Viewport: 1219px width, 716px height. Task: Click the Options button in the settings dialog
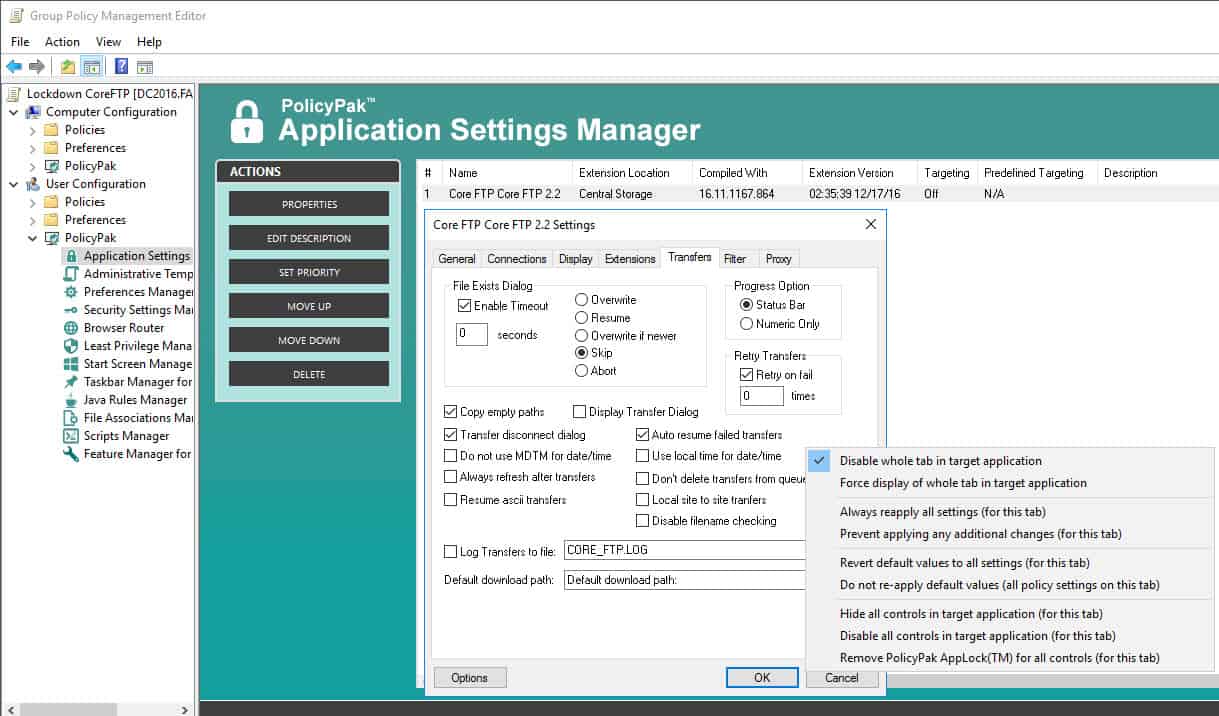[469, 678]
